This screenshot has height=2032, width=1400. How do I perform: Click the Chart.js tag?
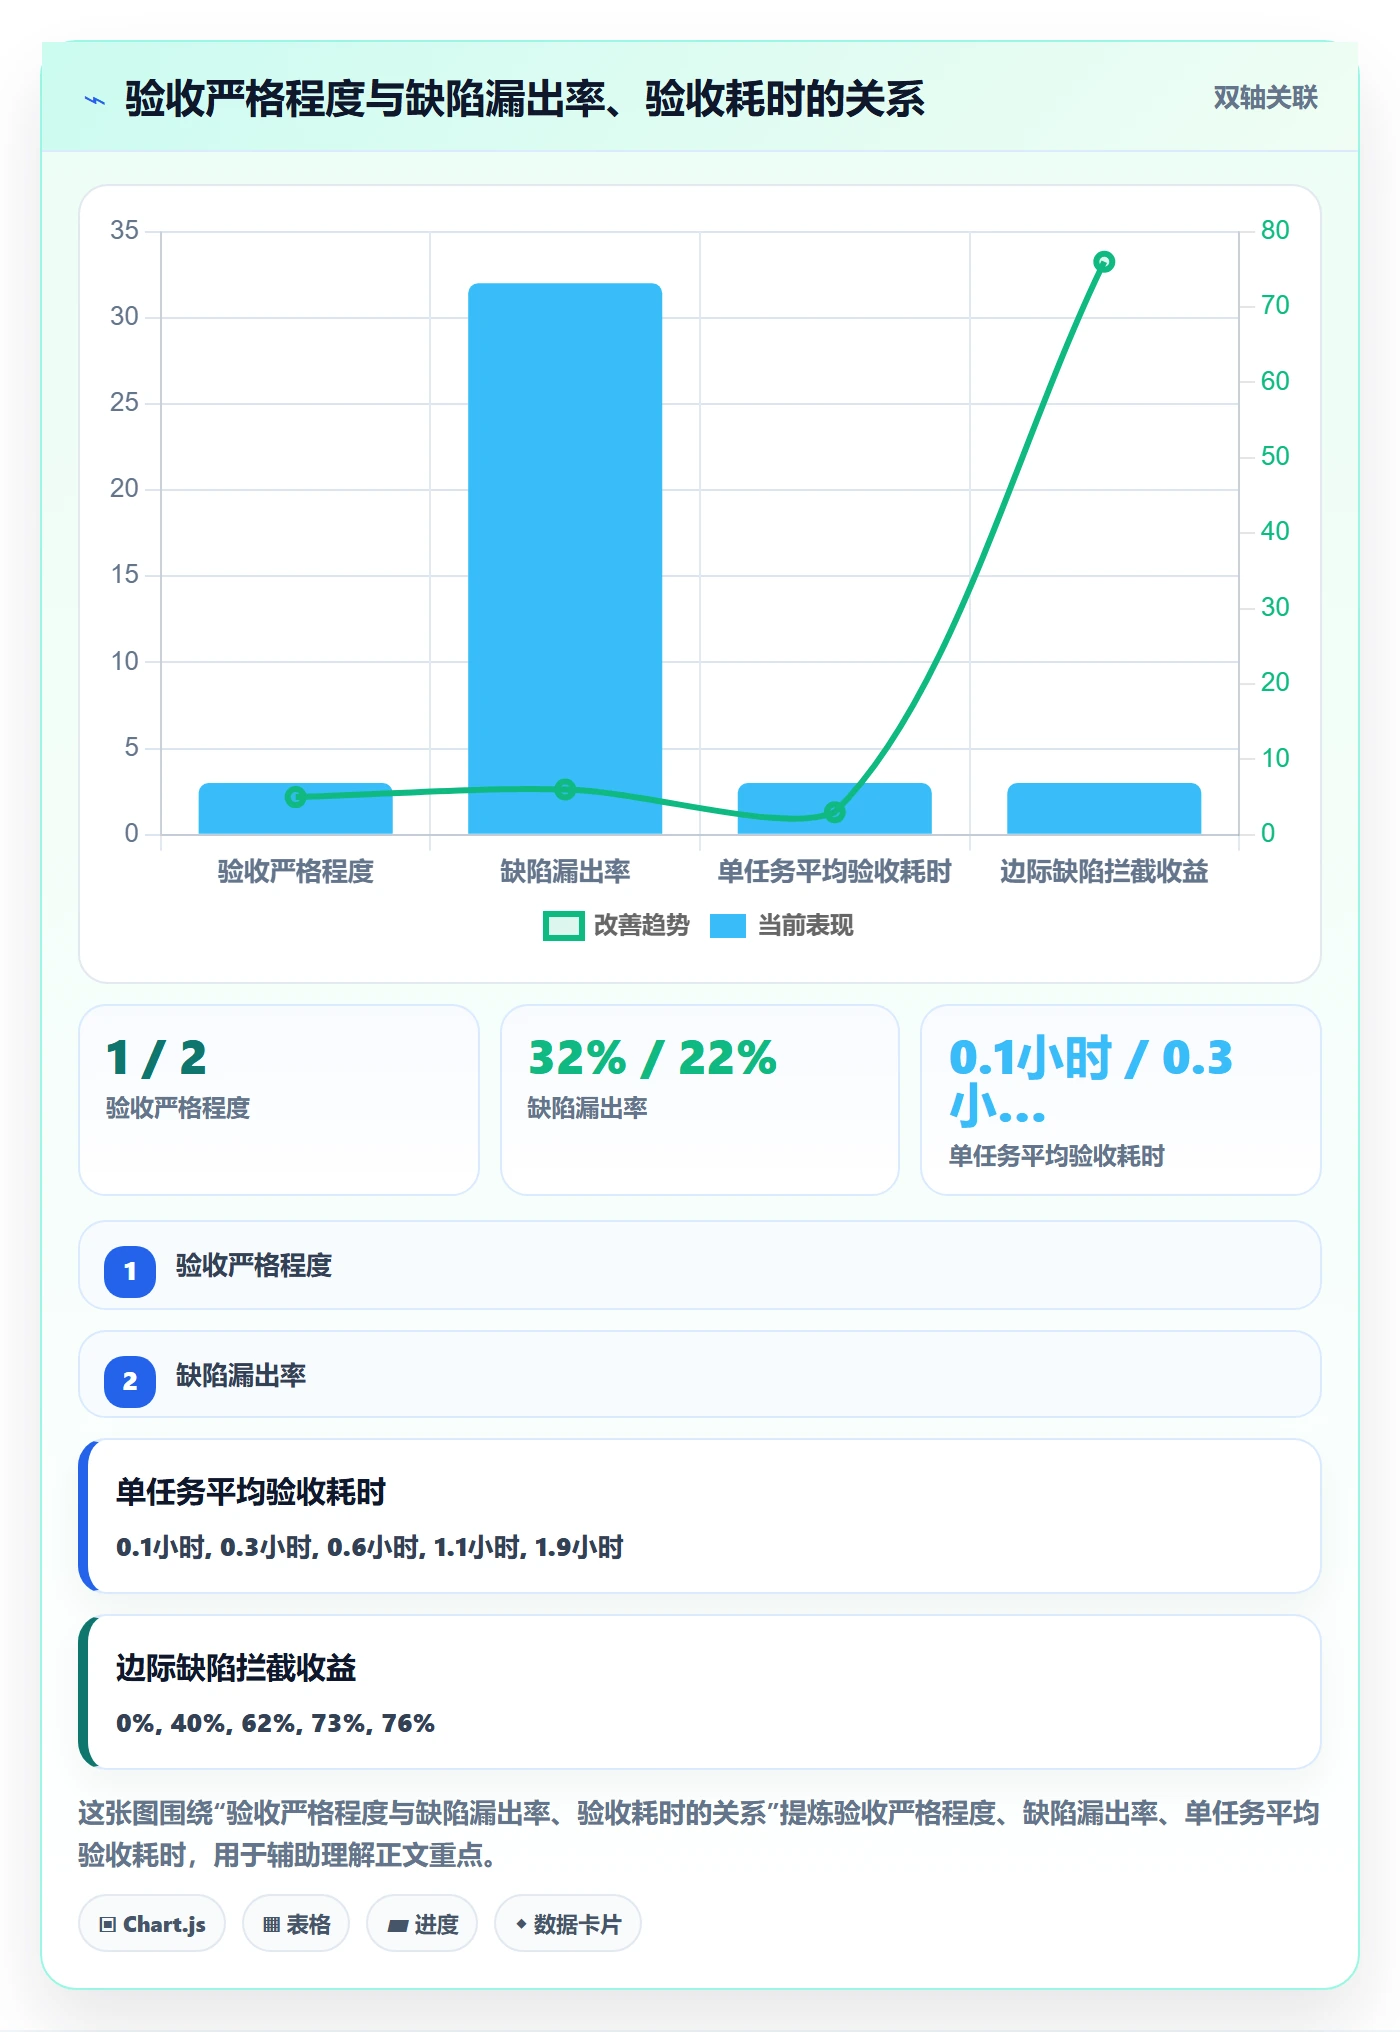152,1924
